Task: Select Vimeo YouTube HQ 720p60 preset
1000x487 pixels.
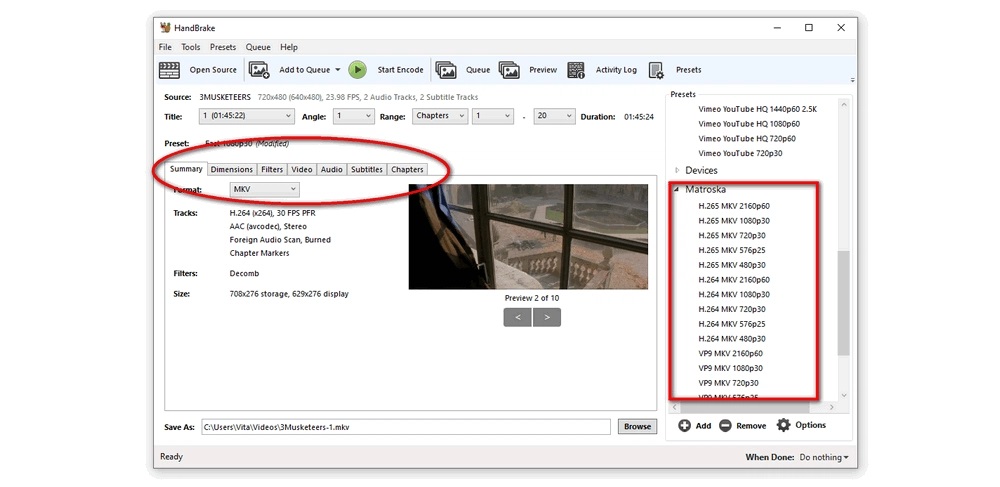Action: click(747, 138)
